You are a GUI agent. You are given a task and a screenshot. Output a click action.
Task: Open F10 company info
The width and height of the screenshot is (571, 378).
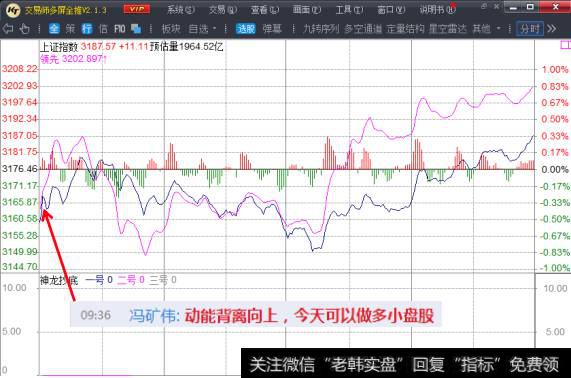119,29
